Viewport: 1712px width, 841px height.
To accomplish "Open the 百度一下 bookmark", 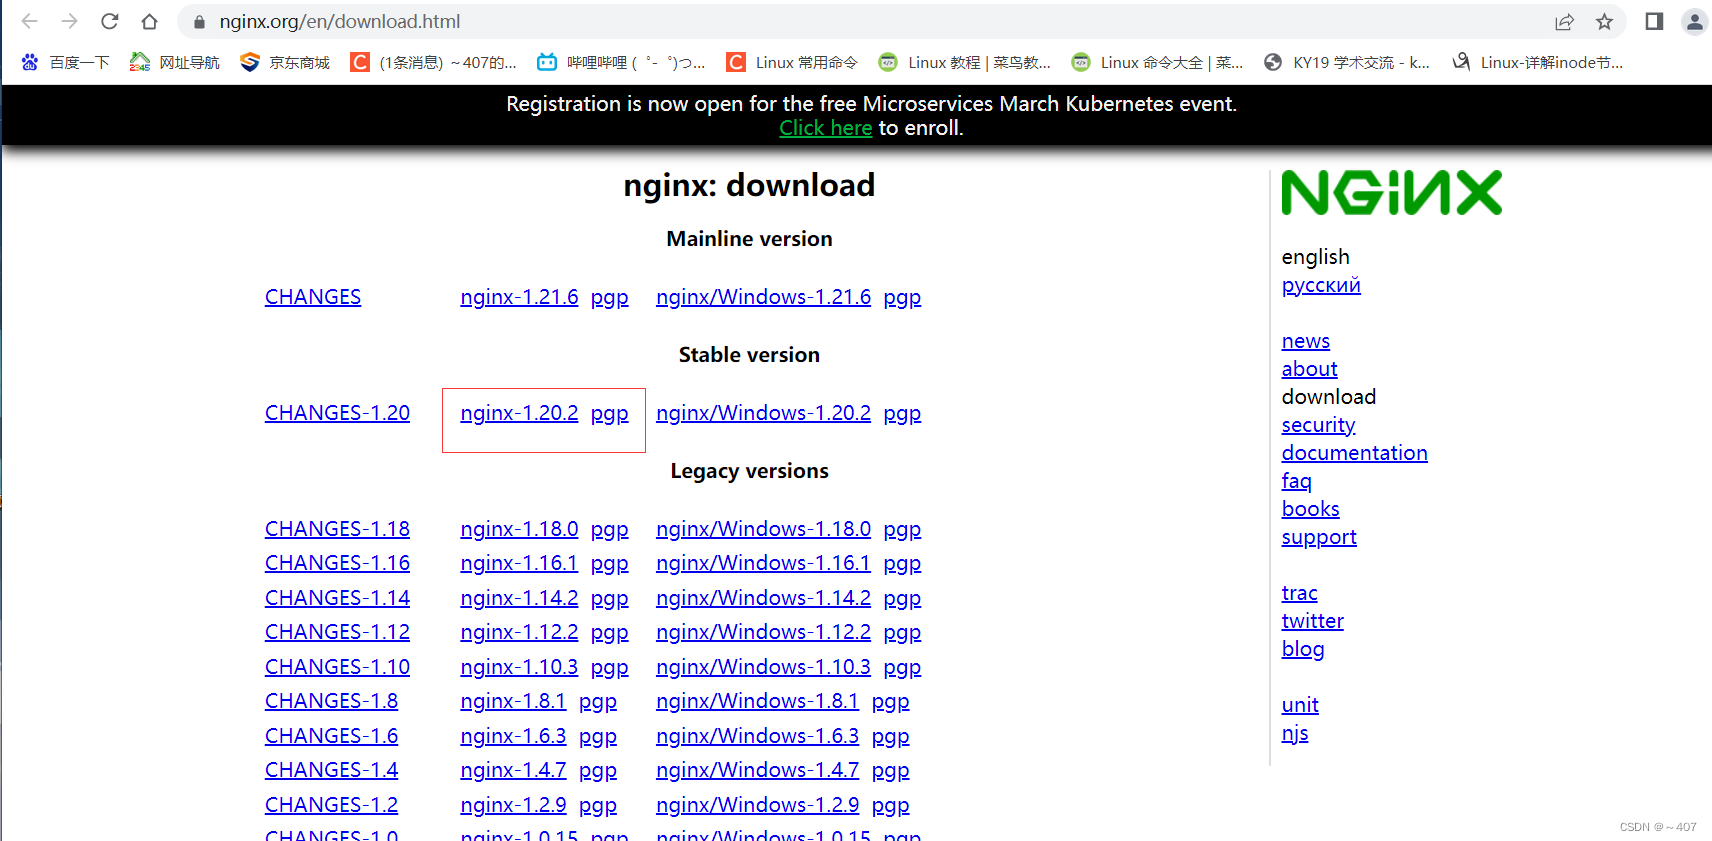I will (65, 62).
